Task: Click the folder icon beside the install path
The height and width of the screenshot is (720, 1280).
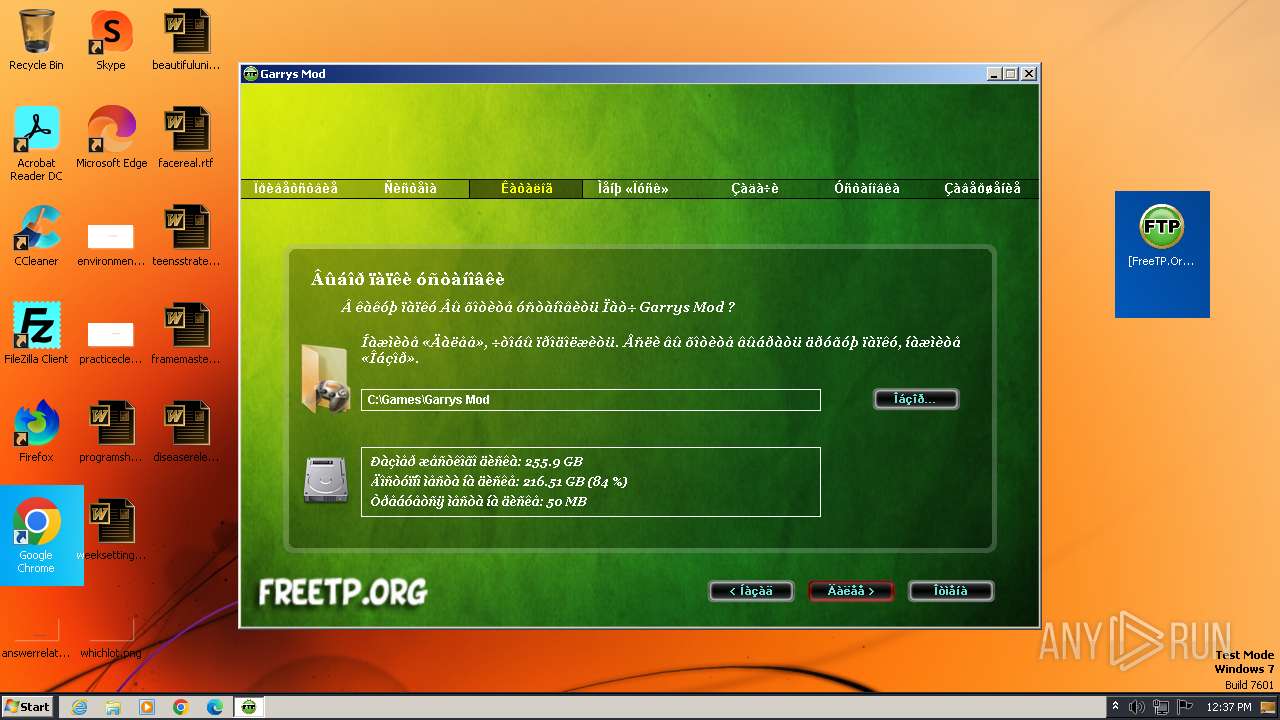Action: 326,378
